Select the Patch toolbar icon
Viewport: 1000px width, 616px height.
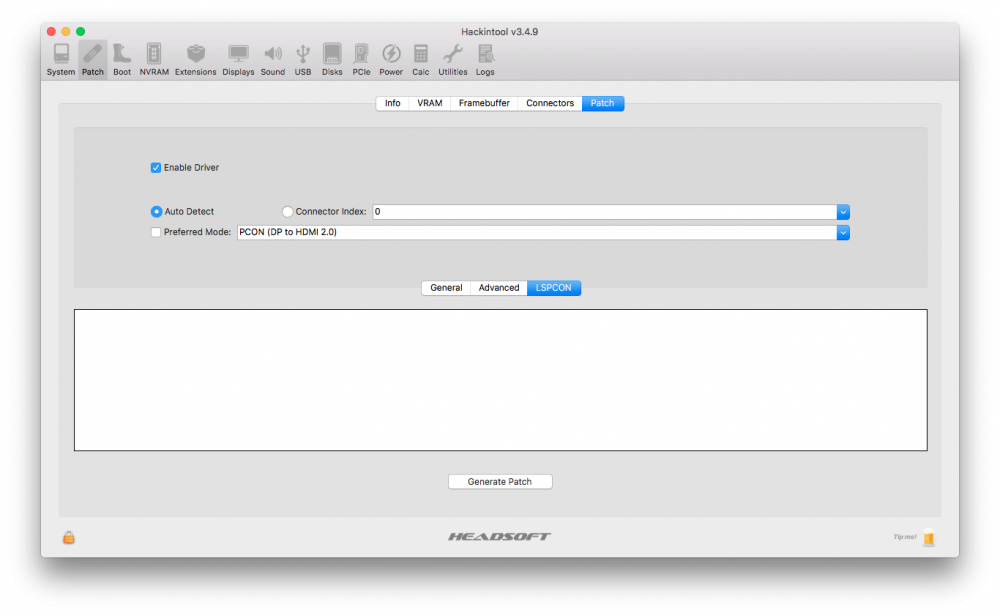coord(92,60)
